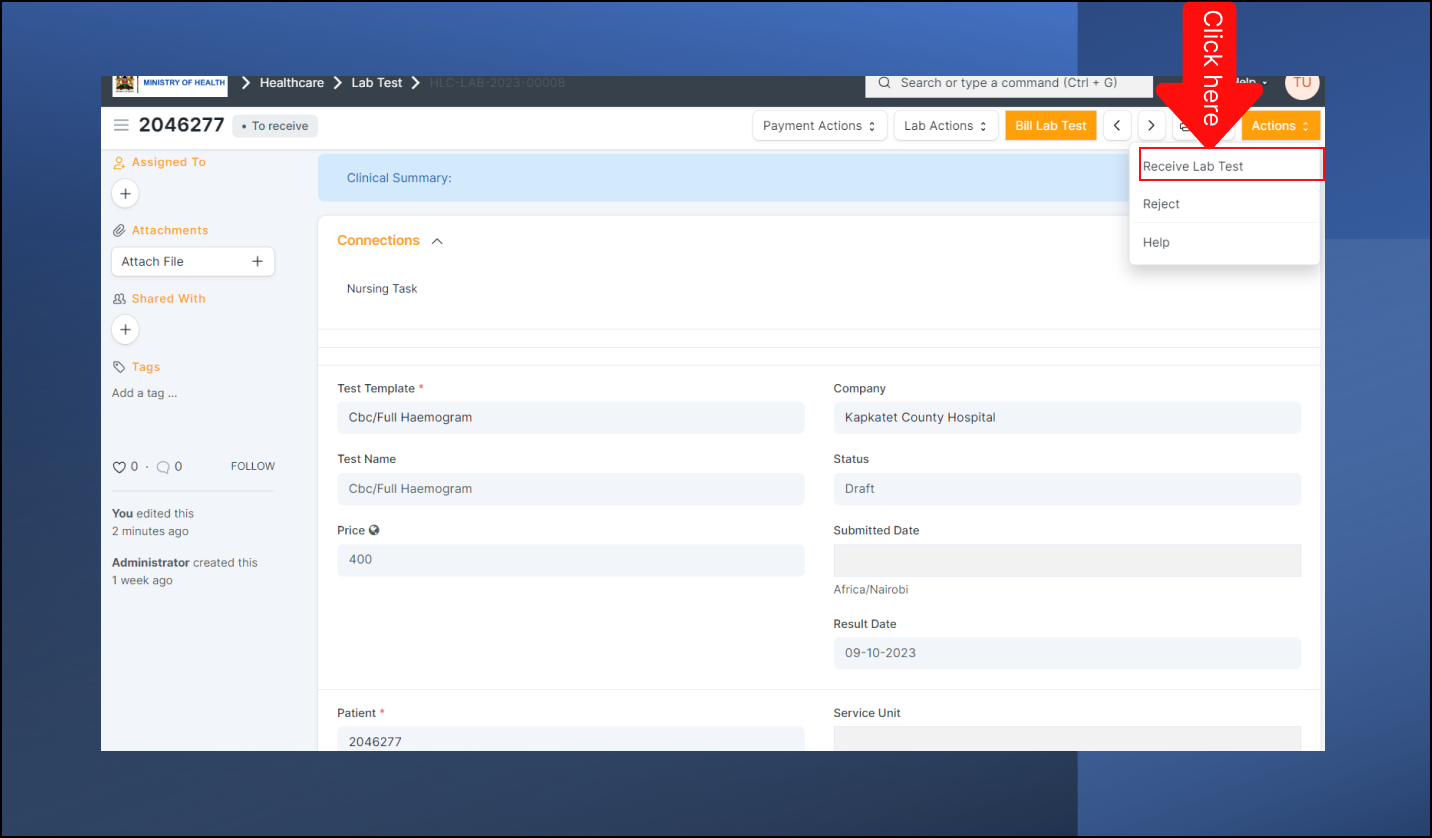Image resolution: width=1432 pixels, height=838 pixels.
Task: Click the Tags label icon
Action: click(119, 367)
